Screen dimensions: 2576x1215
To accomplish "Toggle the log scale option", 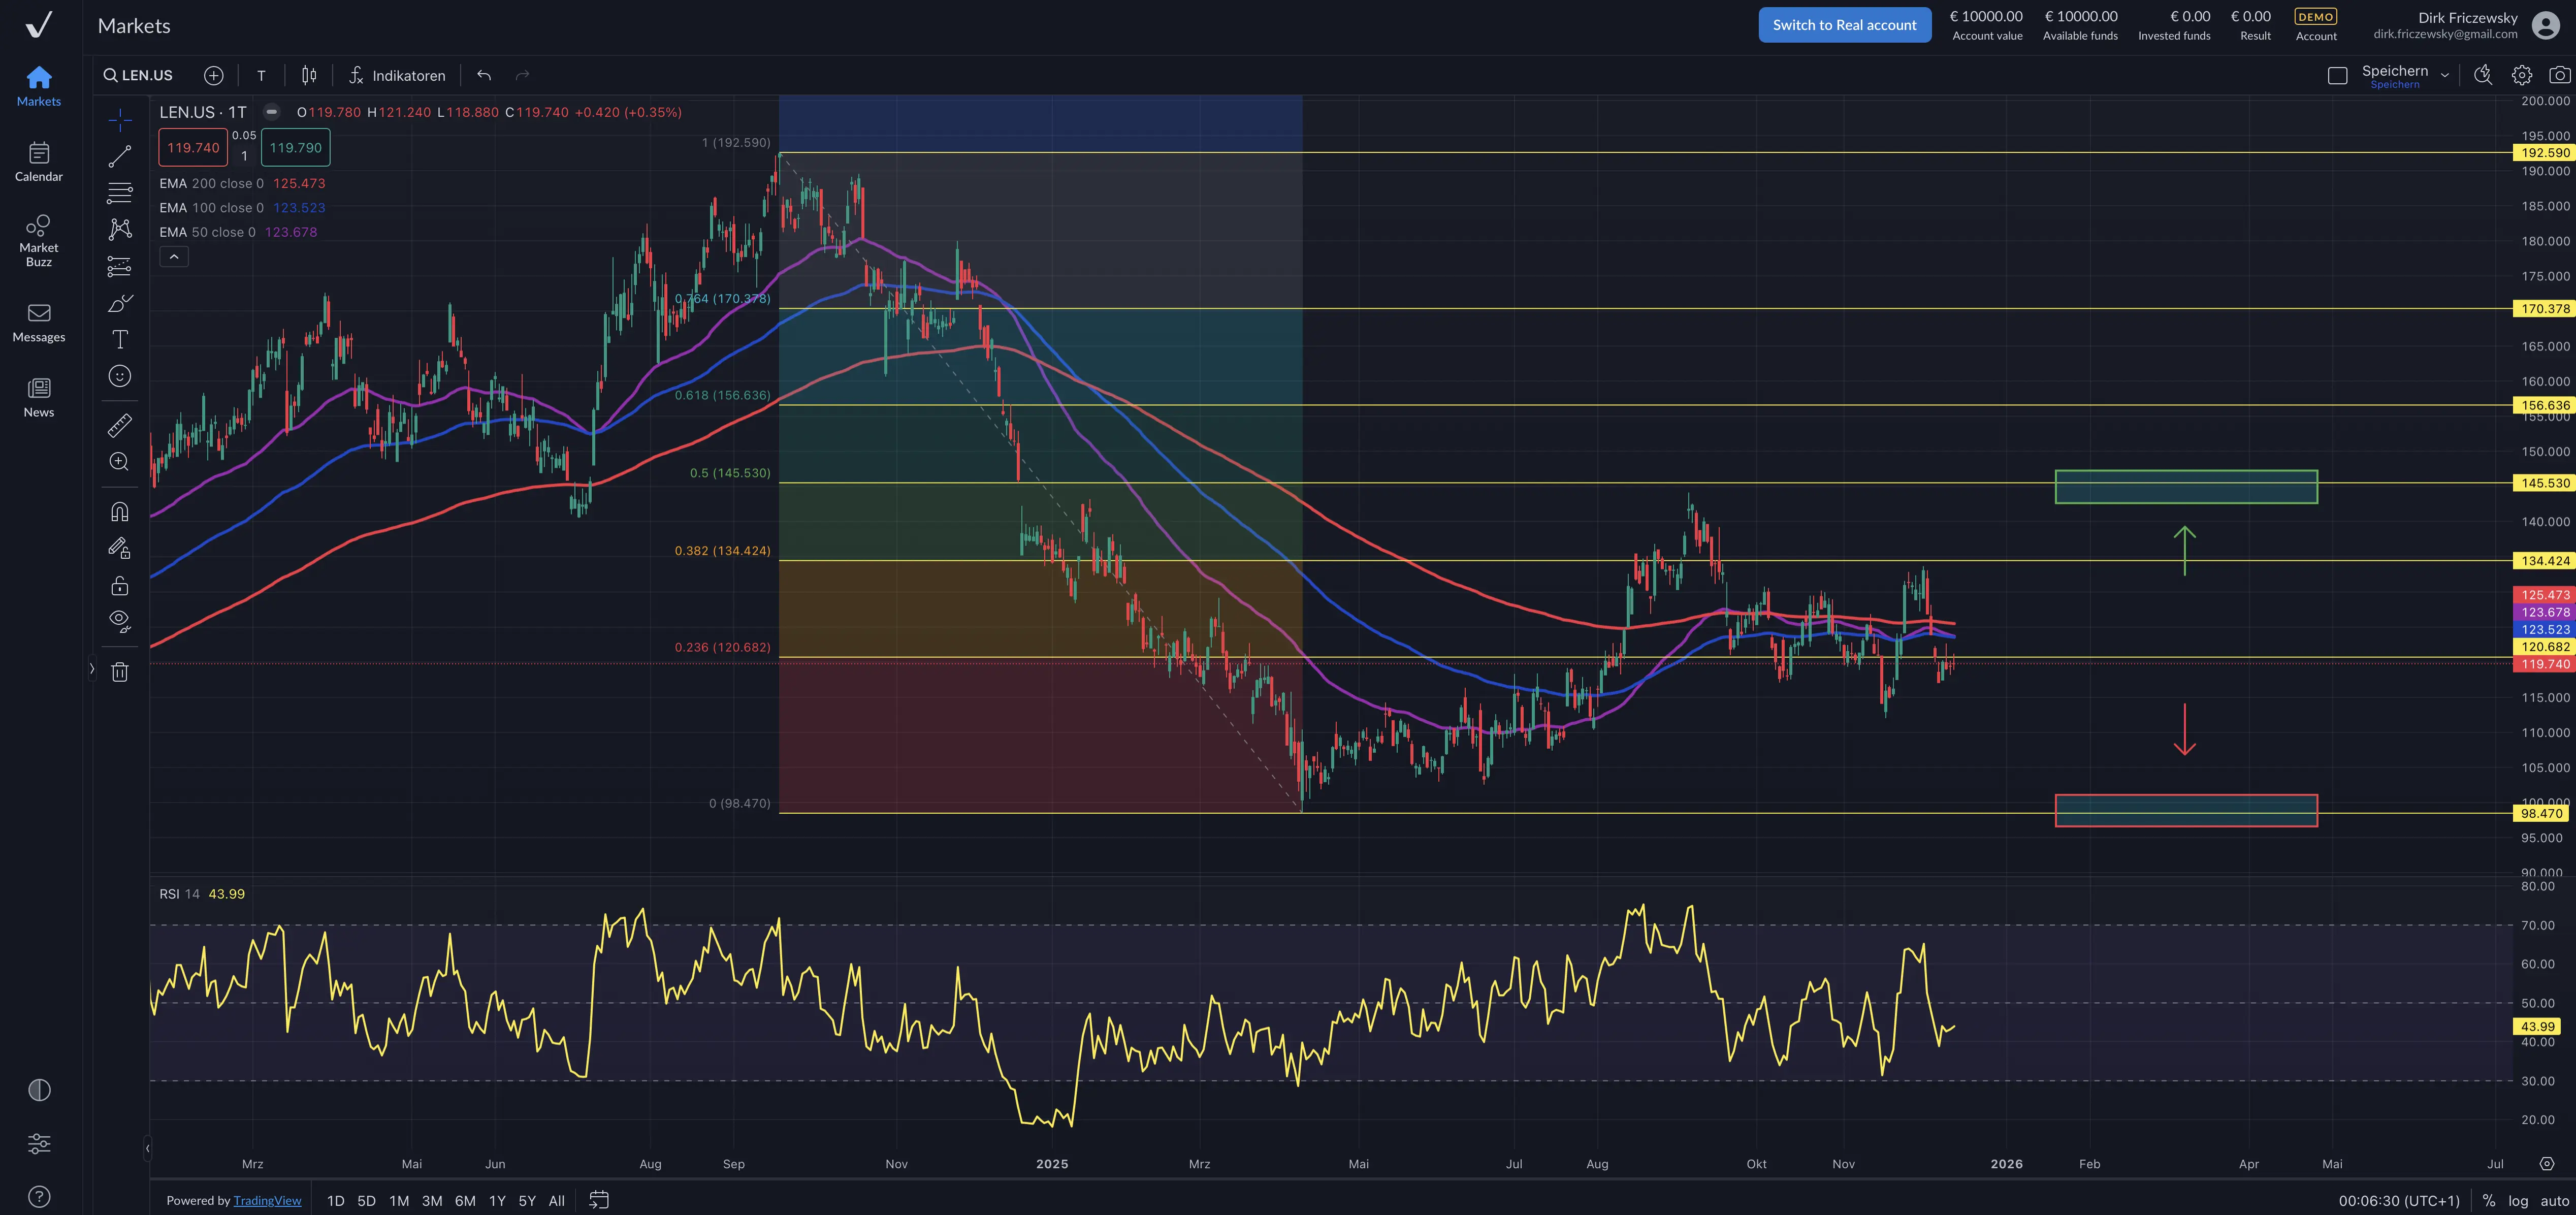I will point(2518,1200).
